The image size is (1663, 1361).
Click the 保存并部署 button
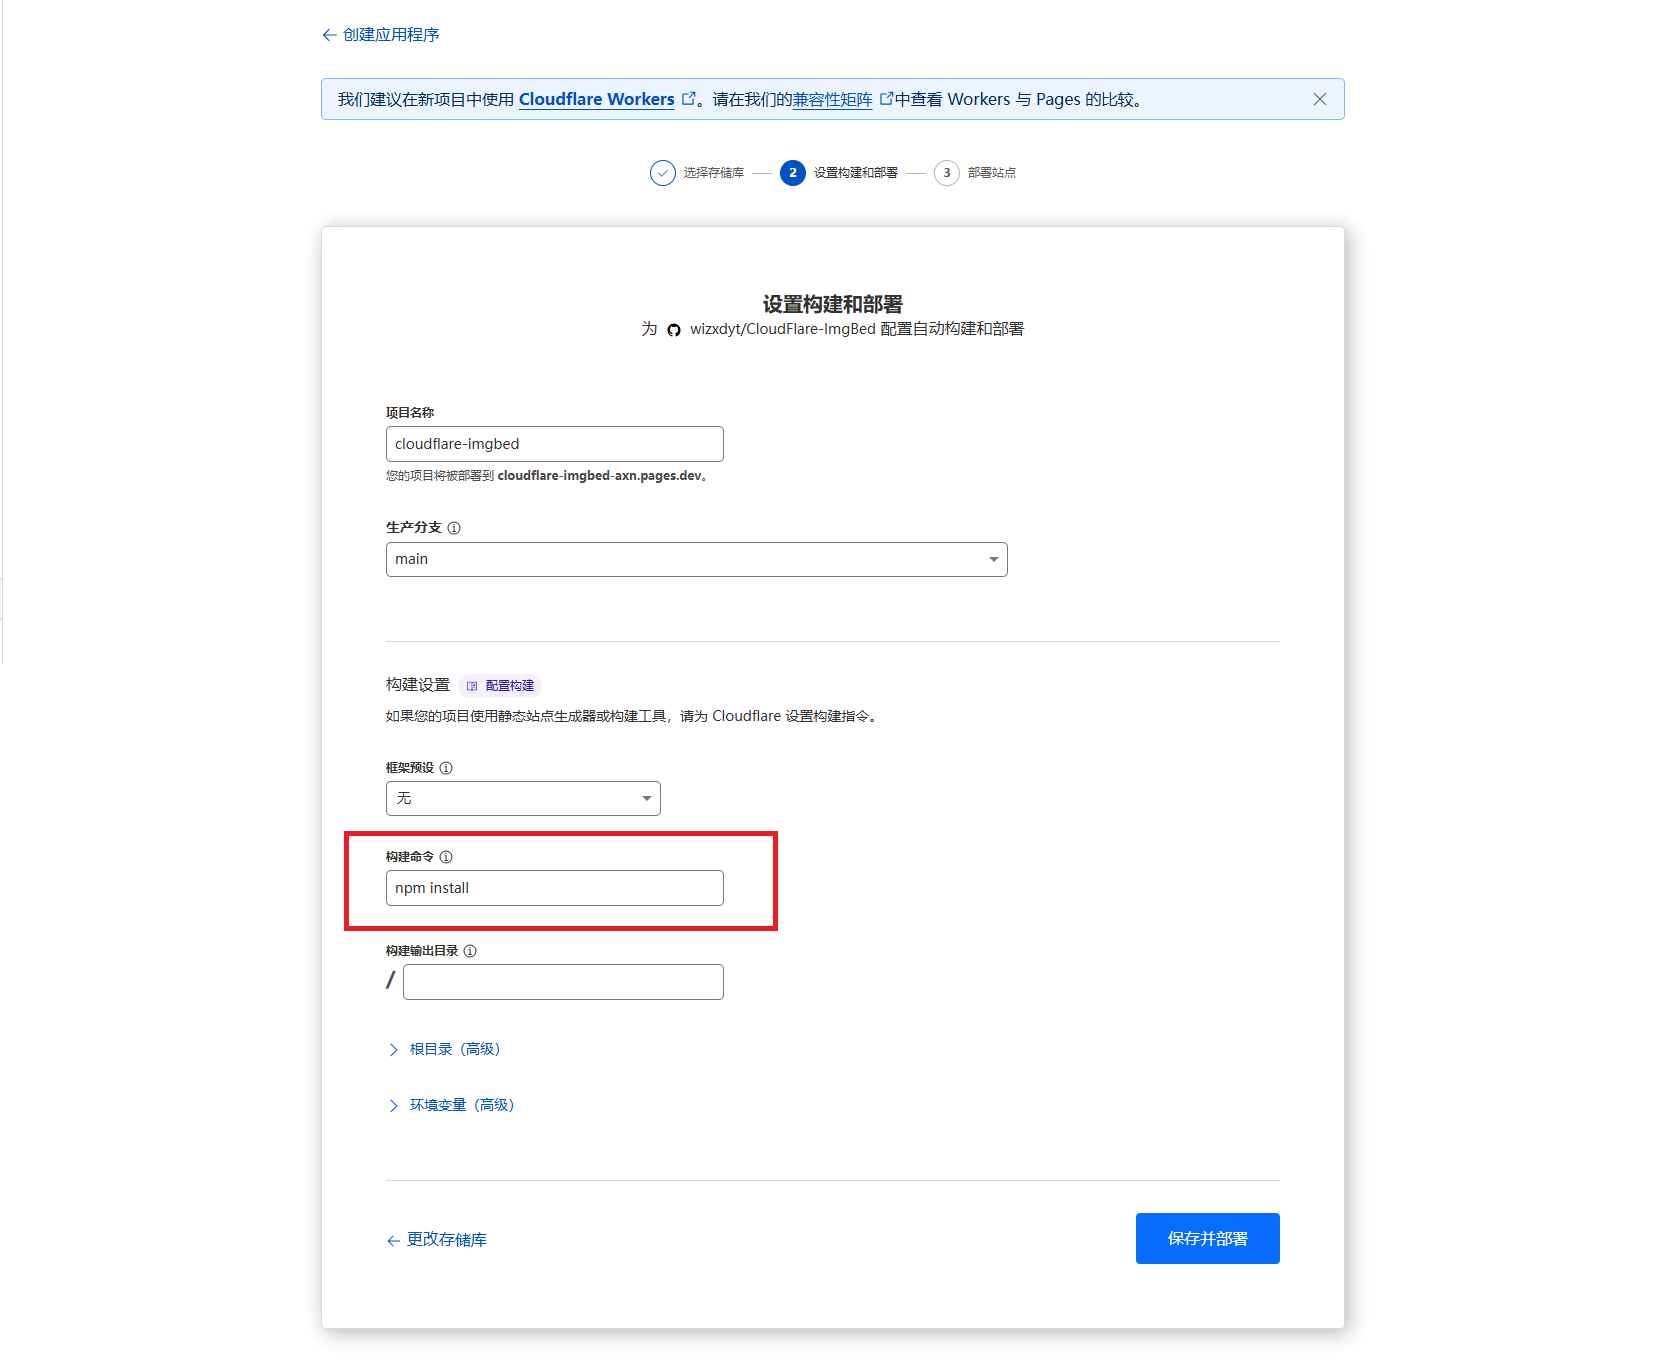point(1207,1238)
